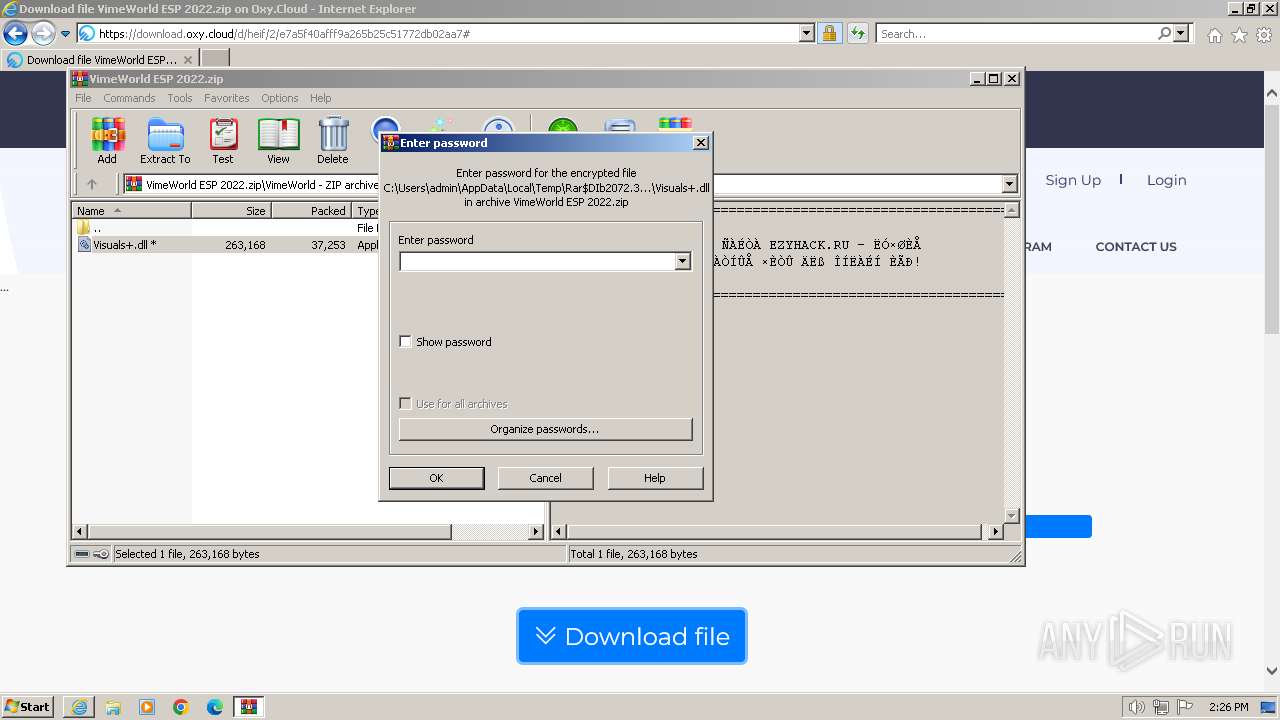Click the blue Download file button
1280x720 pixels.
pyautogui.click(x=632, y=636)
